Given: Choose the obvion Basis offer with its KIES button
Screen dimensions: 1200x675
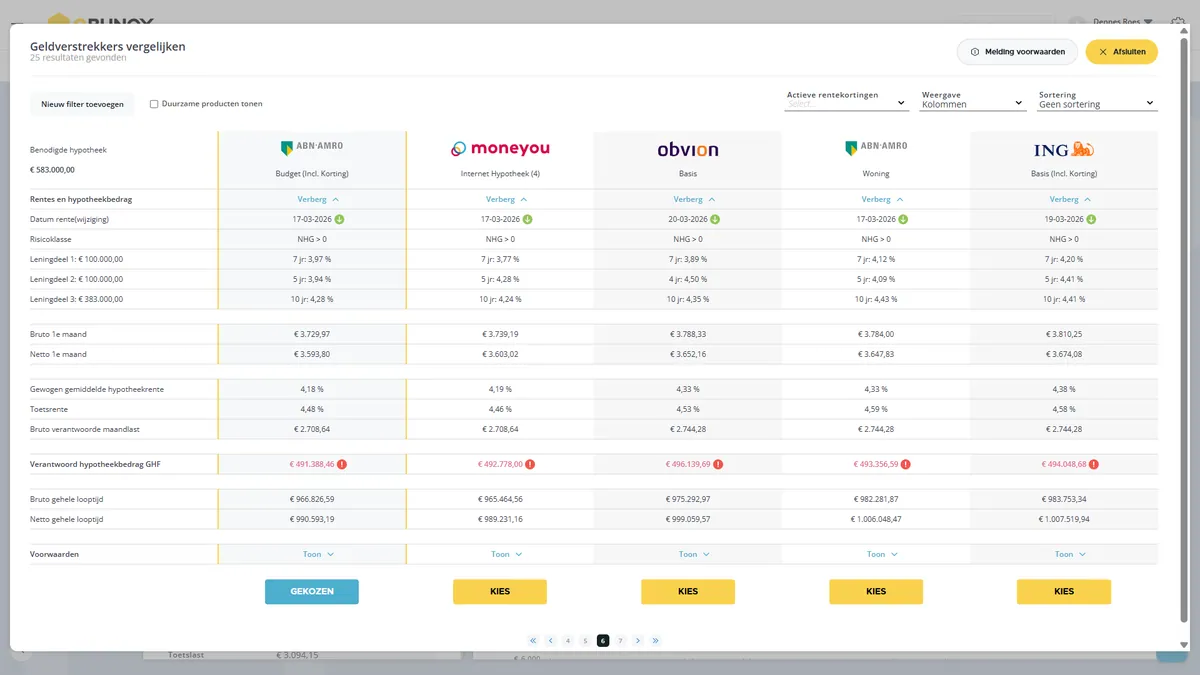Looking at the screenshot, I should pyautogui.click(x=688, y=592).
